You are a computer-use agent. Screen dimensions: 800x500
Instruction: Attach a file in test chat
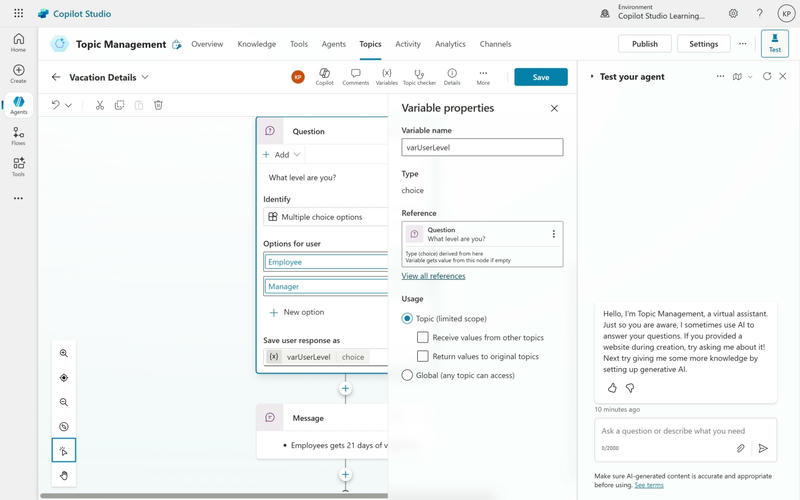click(x=740, y=448)
